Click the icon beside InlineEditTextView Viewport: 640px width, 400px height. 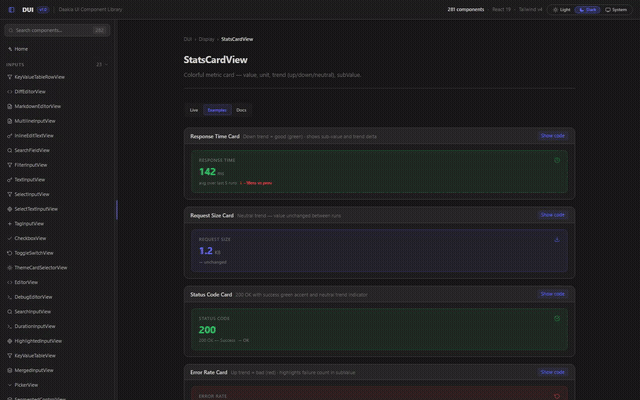[9, 136]
